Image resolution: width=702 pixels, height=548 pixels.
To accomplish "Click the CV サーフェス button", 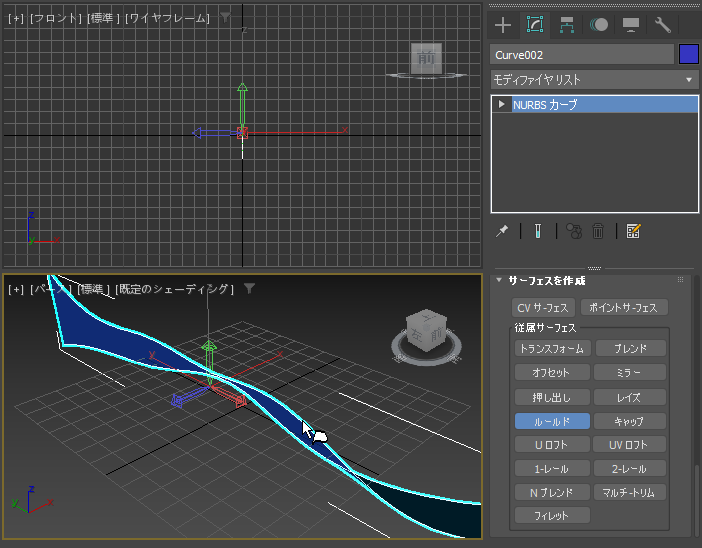I will tap(543, 308).
